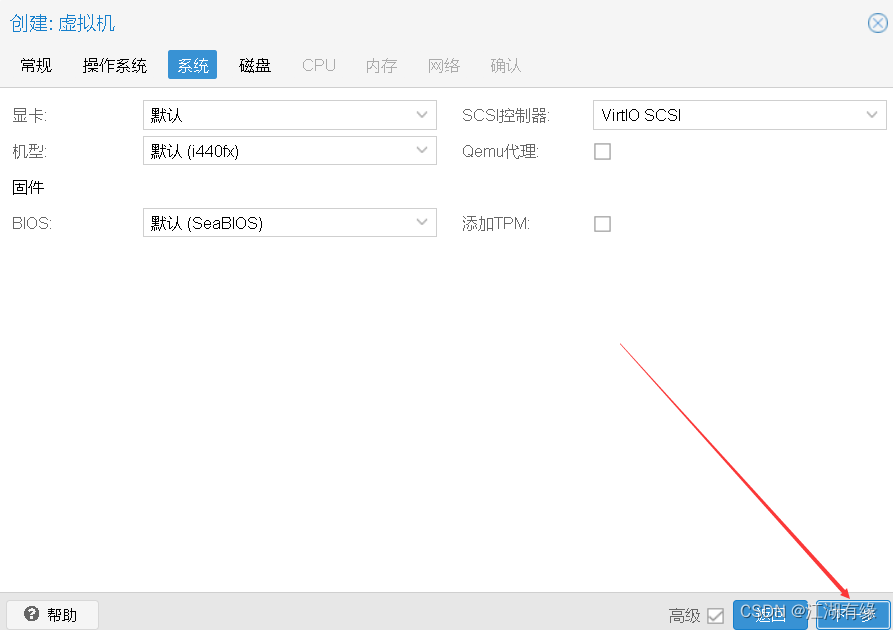Viewport: 893px width, 630px height.
Task: Open the 显卡 (display) dropdown showing 默认
Action: (280, 115)
